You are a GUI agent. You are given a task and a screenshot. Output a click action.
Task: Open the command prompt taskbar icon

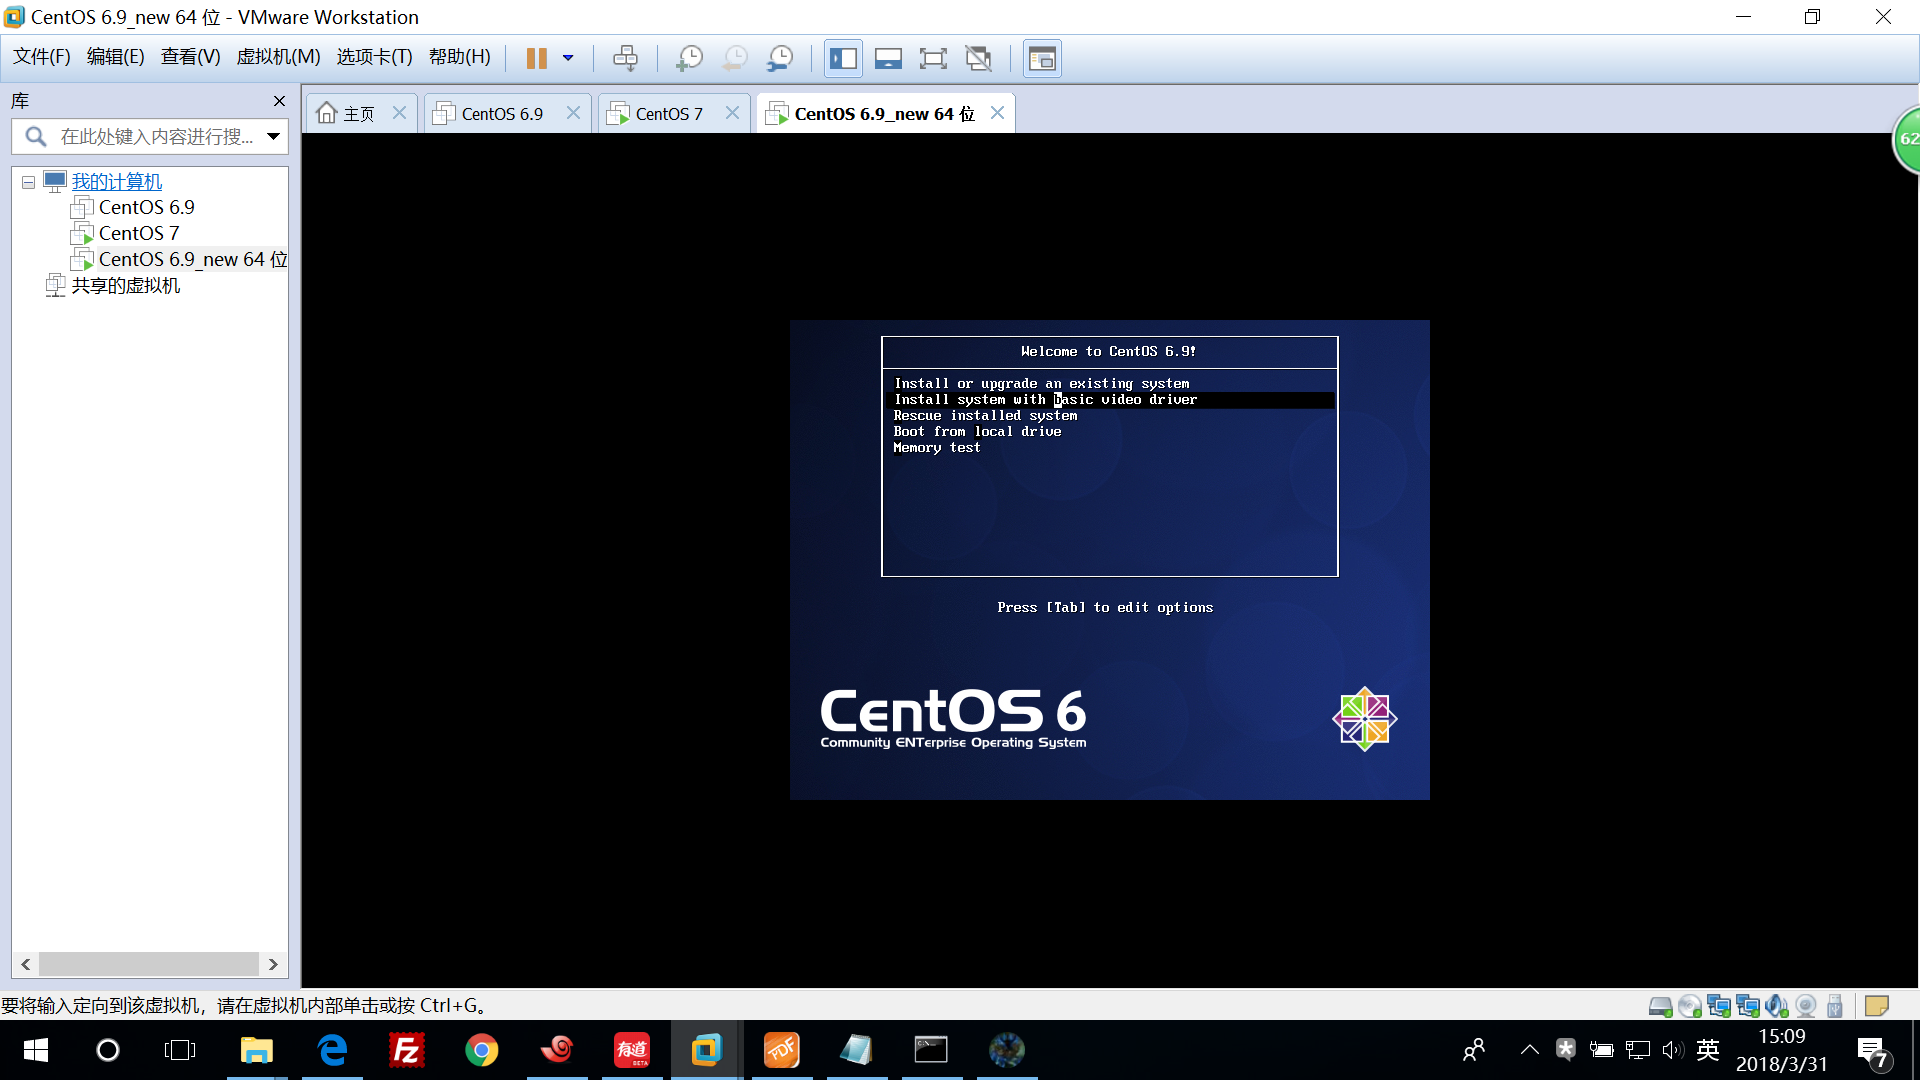[931, 1050]
